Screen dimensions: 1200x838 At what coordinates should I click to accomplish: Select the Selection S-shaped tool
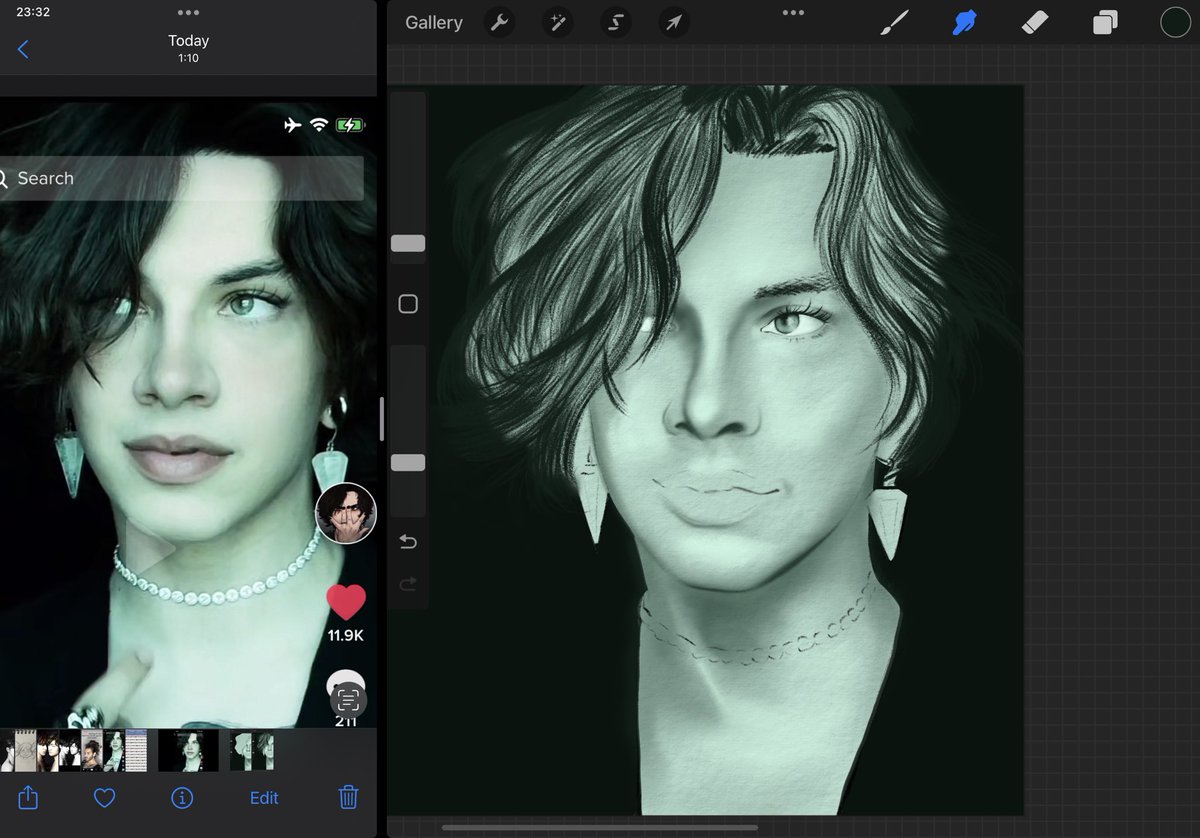[x=615, y=22]
